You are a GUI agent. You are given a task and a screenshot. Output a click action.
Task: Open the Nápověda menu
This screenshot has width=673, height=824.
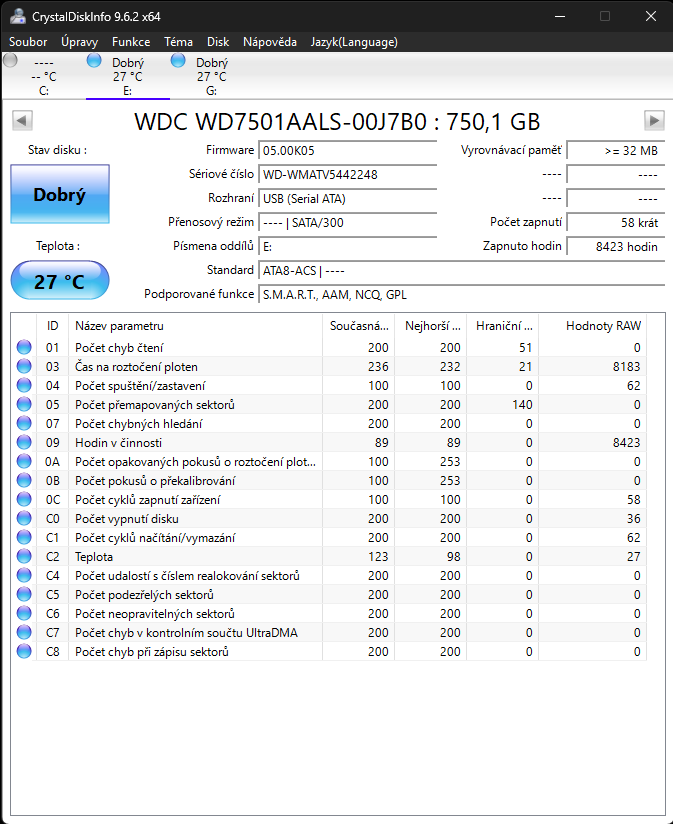click(270, 42)
